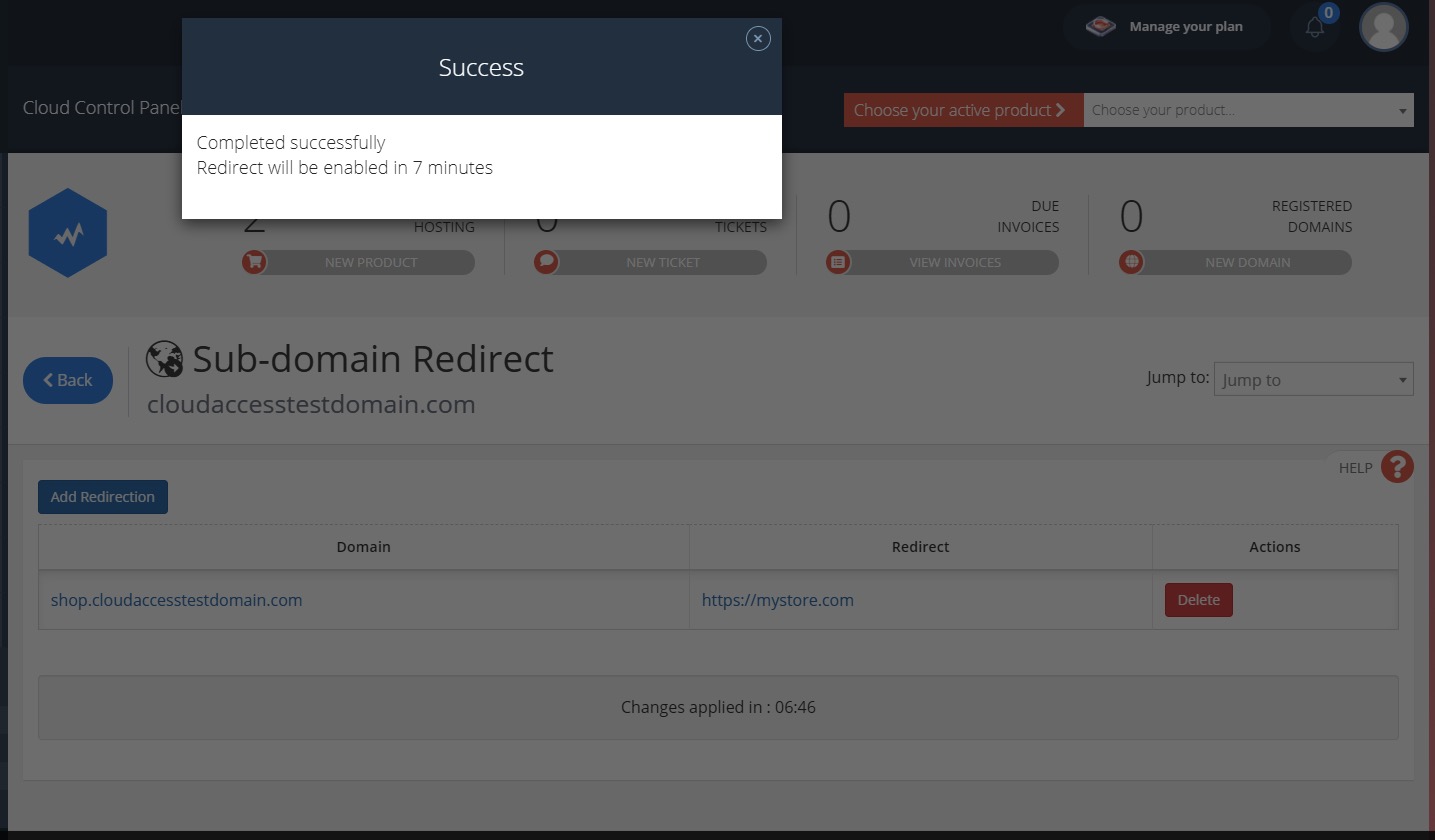The image size is (1435, 840).
Task: Close the Success dialog
Action: point(758,38)
